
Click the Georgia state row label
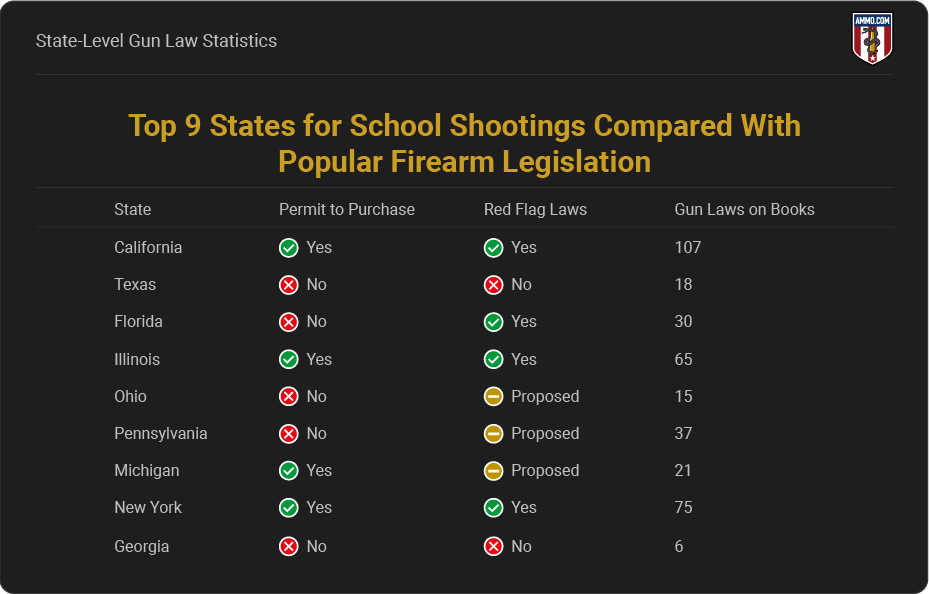[142, 546]
